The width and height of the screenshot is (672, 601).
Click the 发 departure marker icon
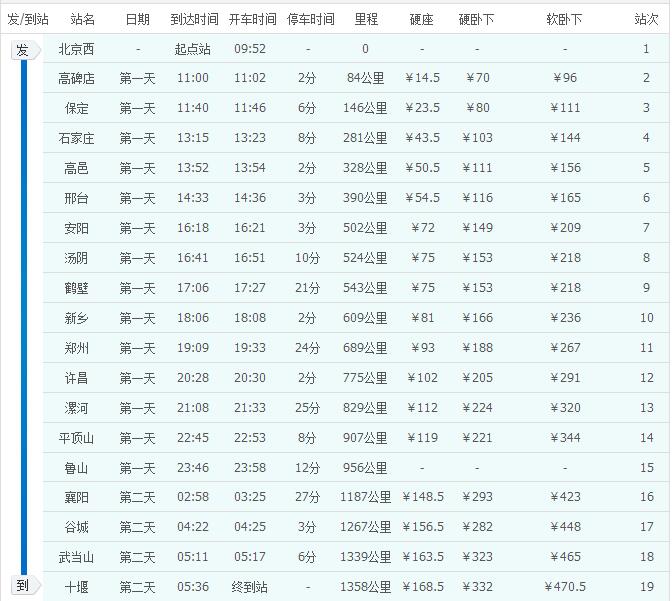point(22,50)
